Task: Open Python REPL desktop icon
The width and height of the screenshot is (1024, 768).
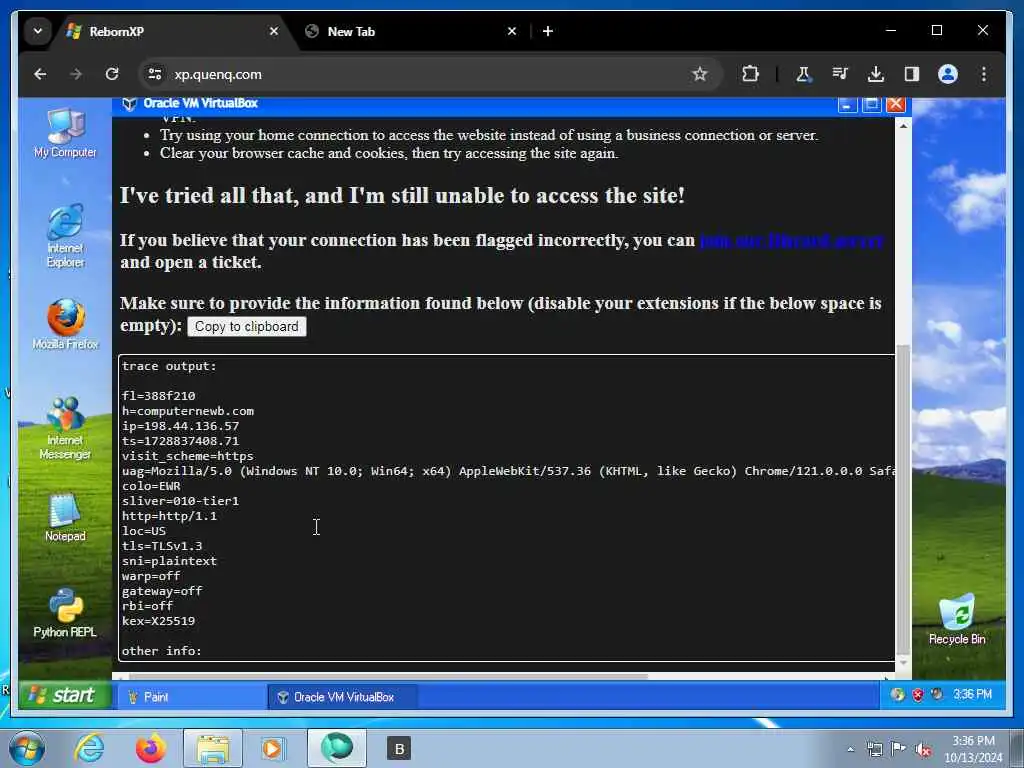Action: coord(65,613)
